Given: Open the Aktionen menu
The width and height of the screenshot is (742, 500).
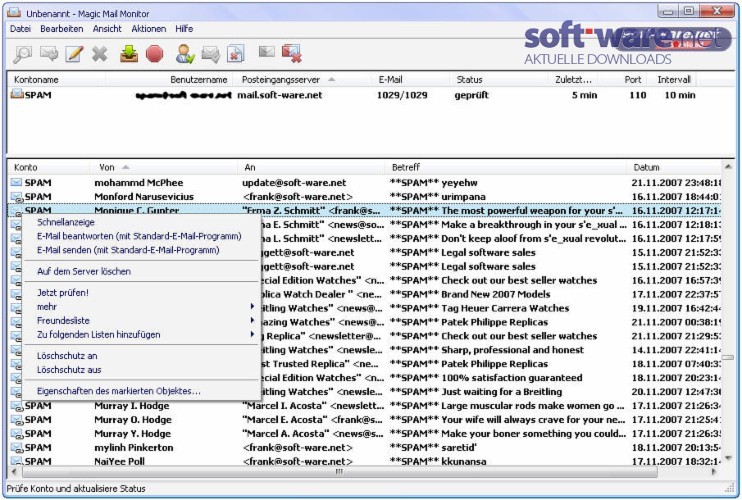Looking at the screenshot, I should click(149, 29).
